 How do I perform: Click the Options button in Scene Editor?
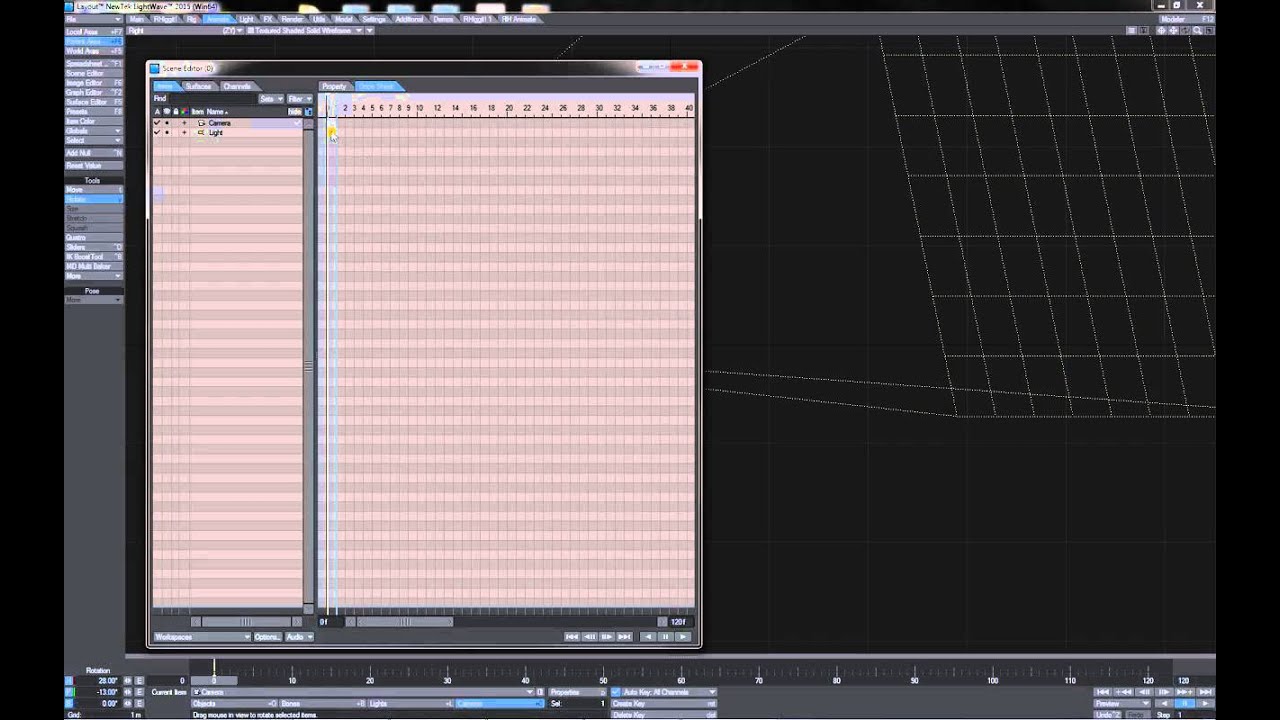(267, 637)
